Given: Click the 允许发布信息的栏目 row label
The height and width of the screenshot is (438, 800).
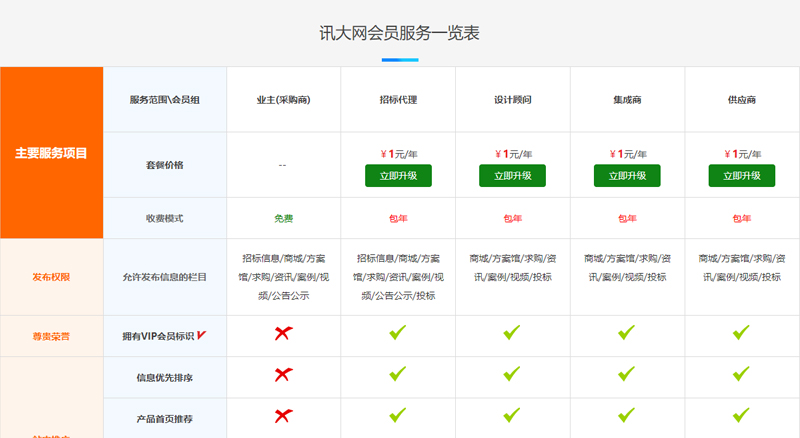Looking at the screenshot, I should 165,277.
